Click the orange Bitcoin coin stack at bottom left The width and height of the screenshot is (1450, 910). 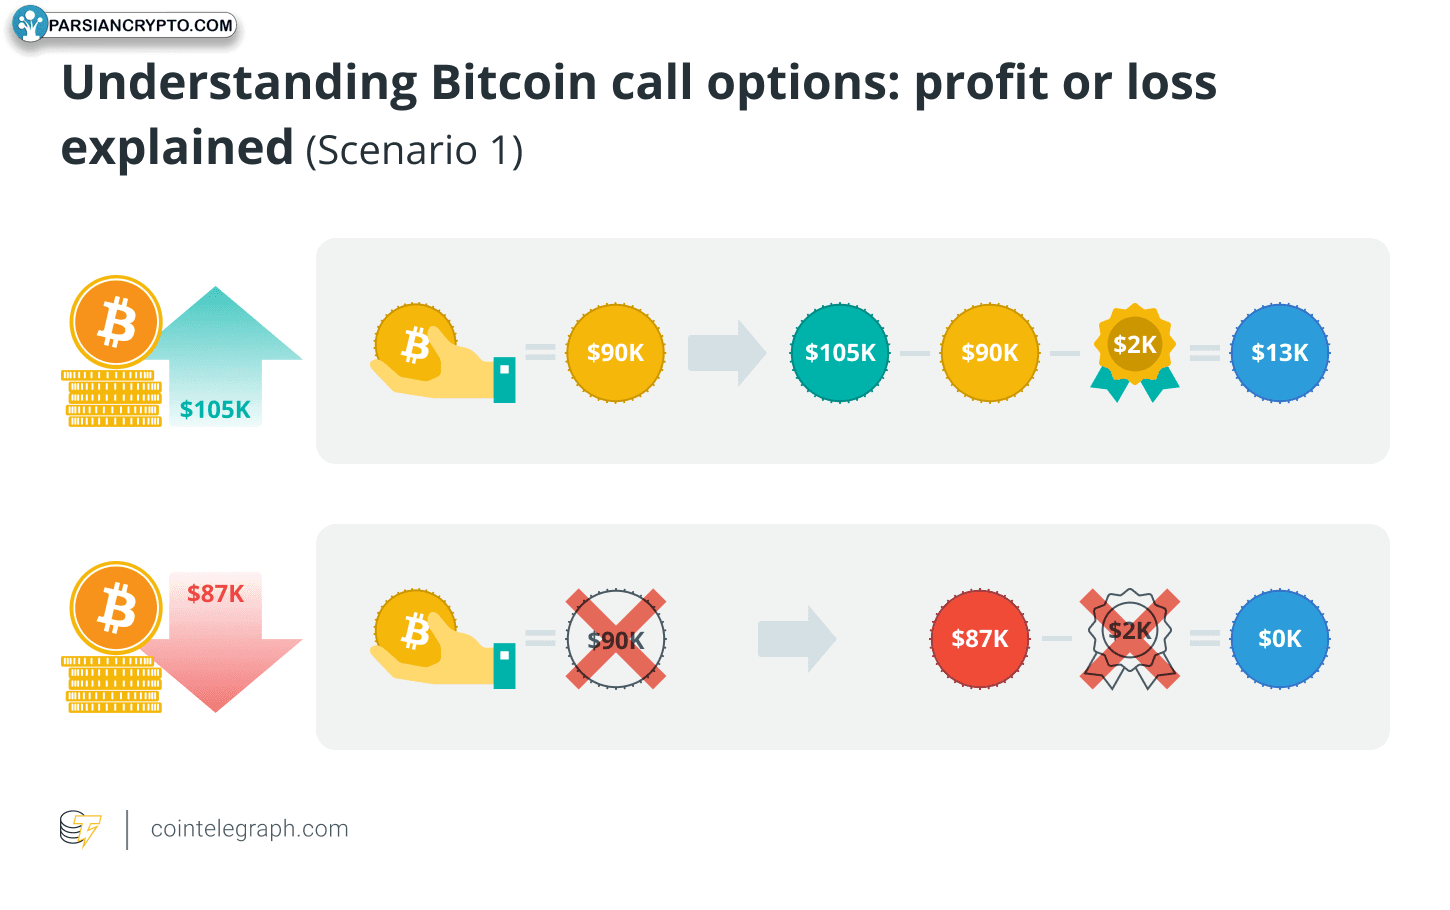[115, 638]
